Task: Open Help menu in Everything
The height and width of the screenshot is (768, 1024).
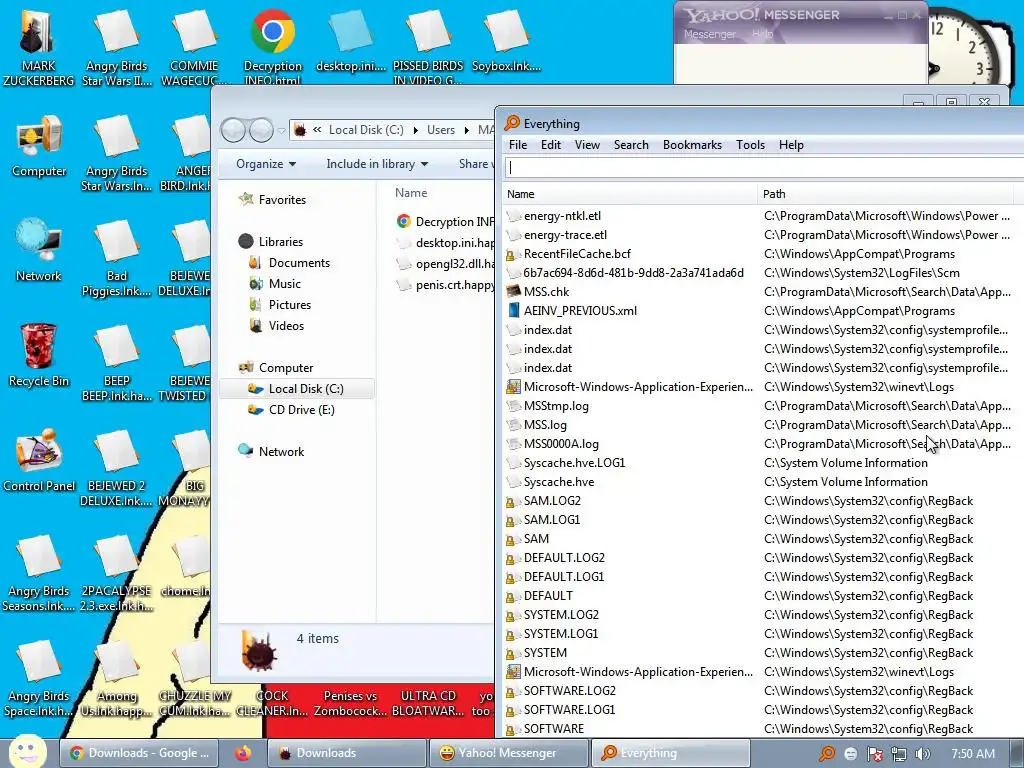Action: point(791,145)
